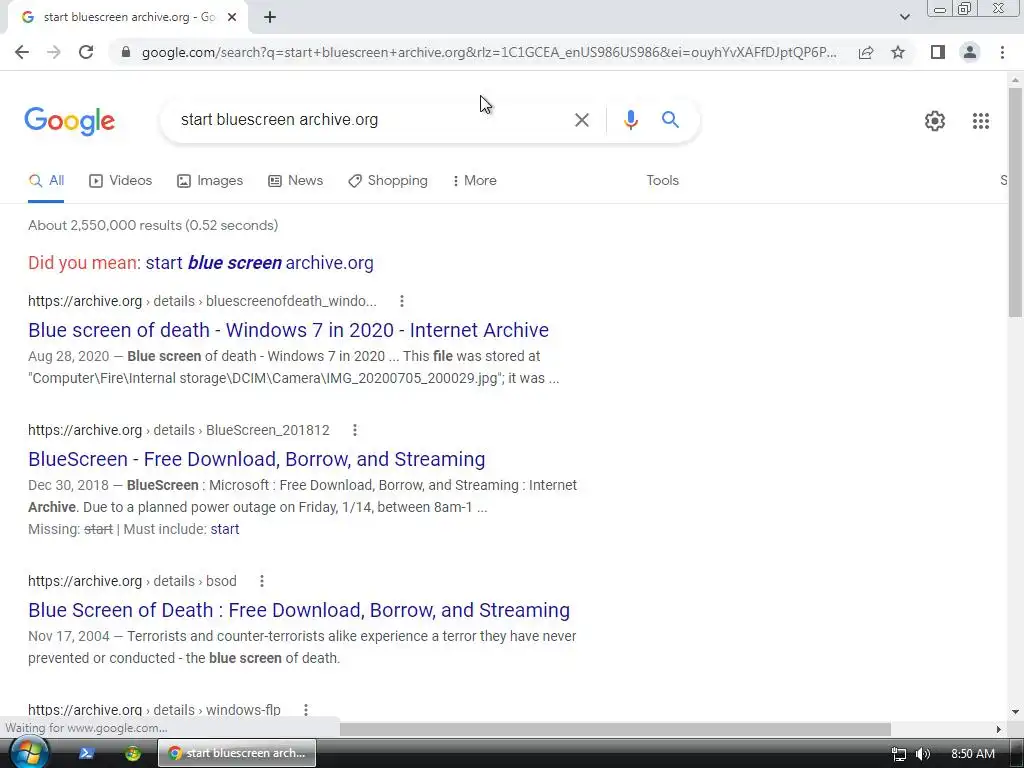Click the browser address bar URL
1024x768 pixels.
[x=488, y=52]
